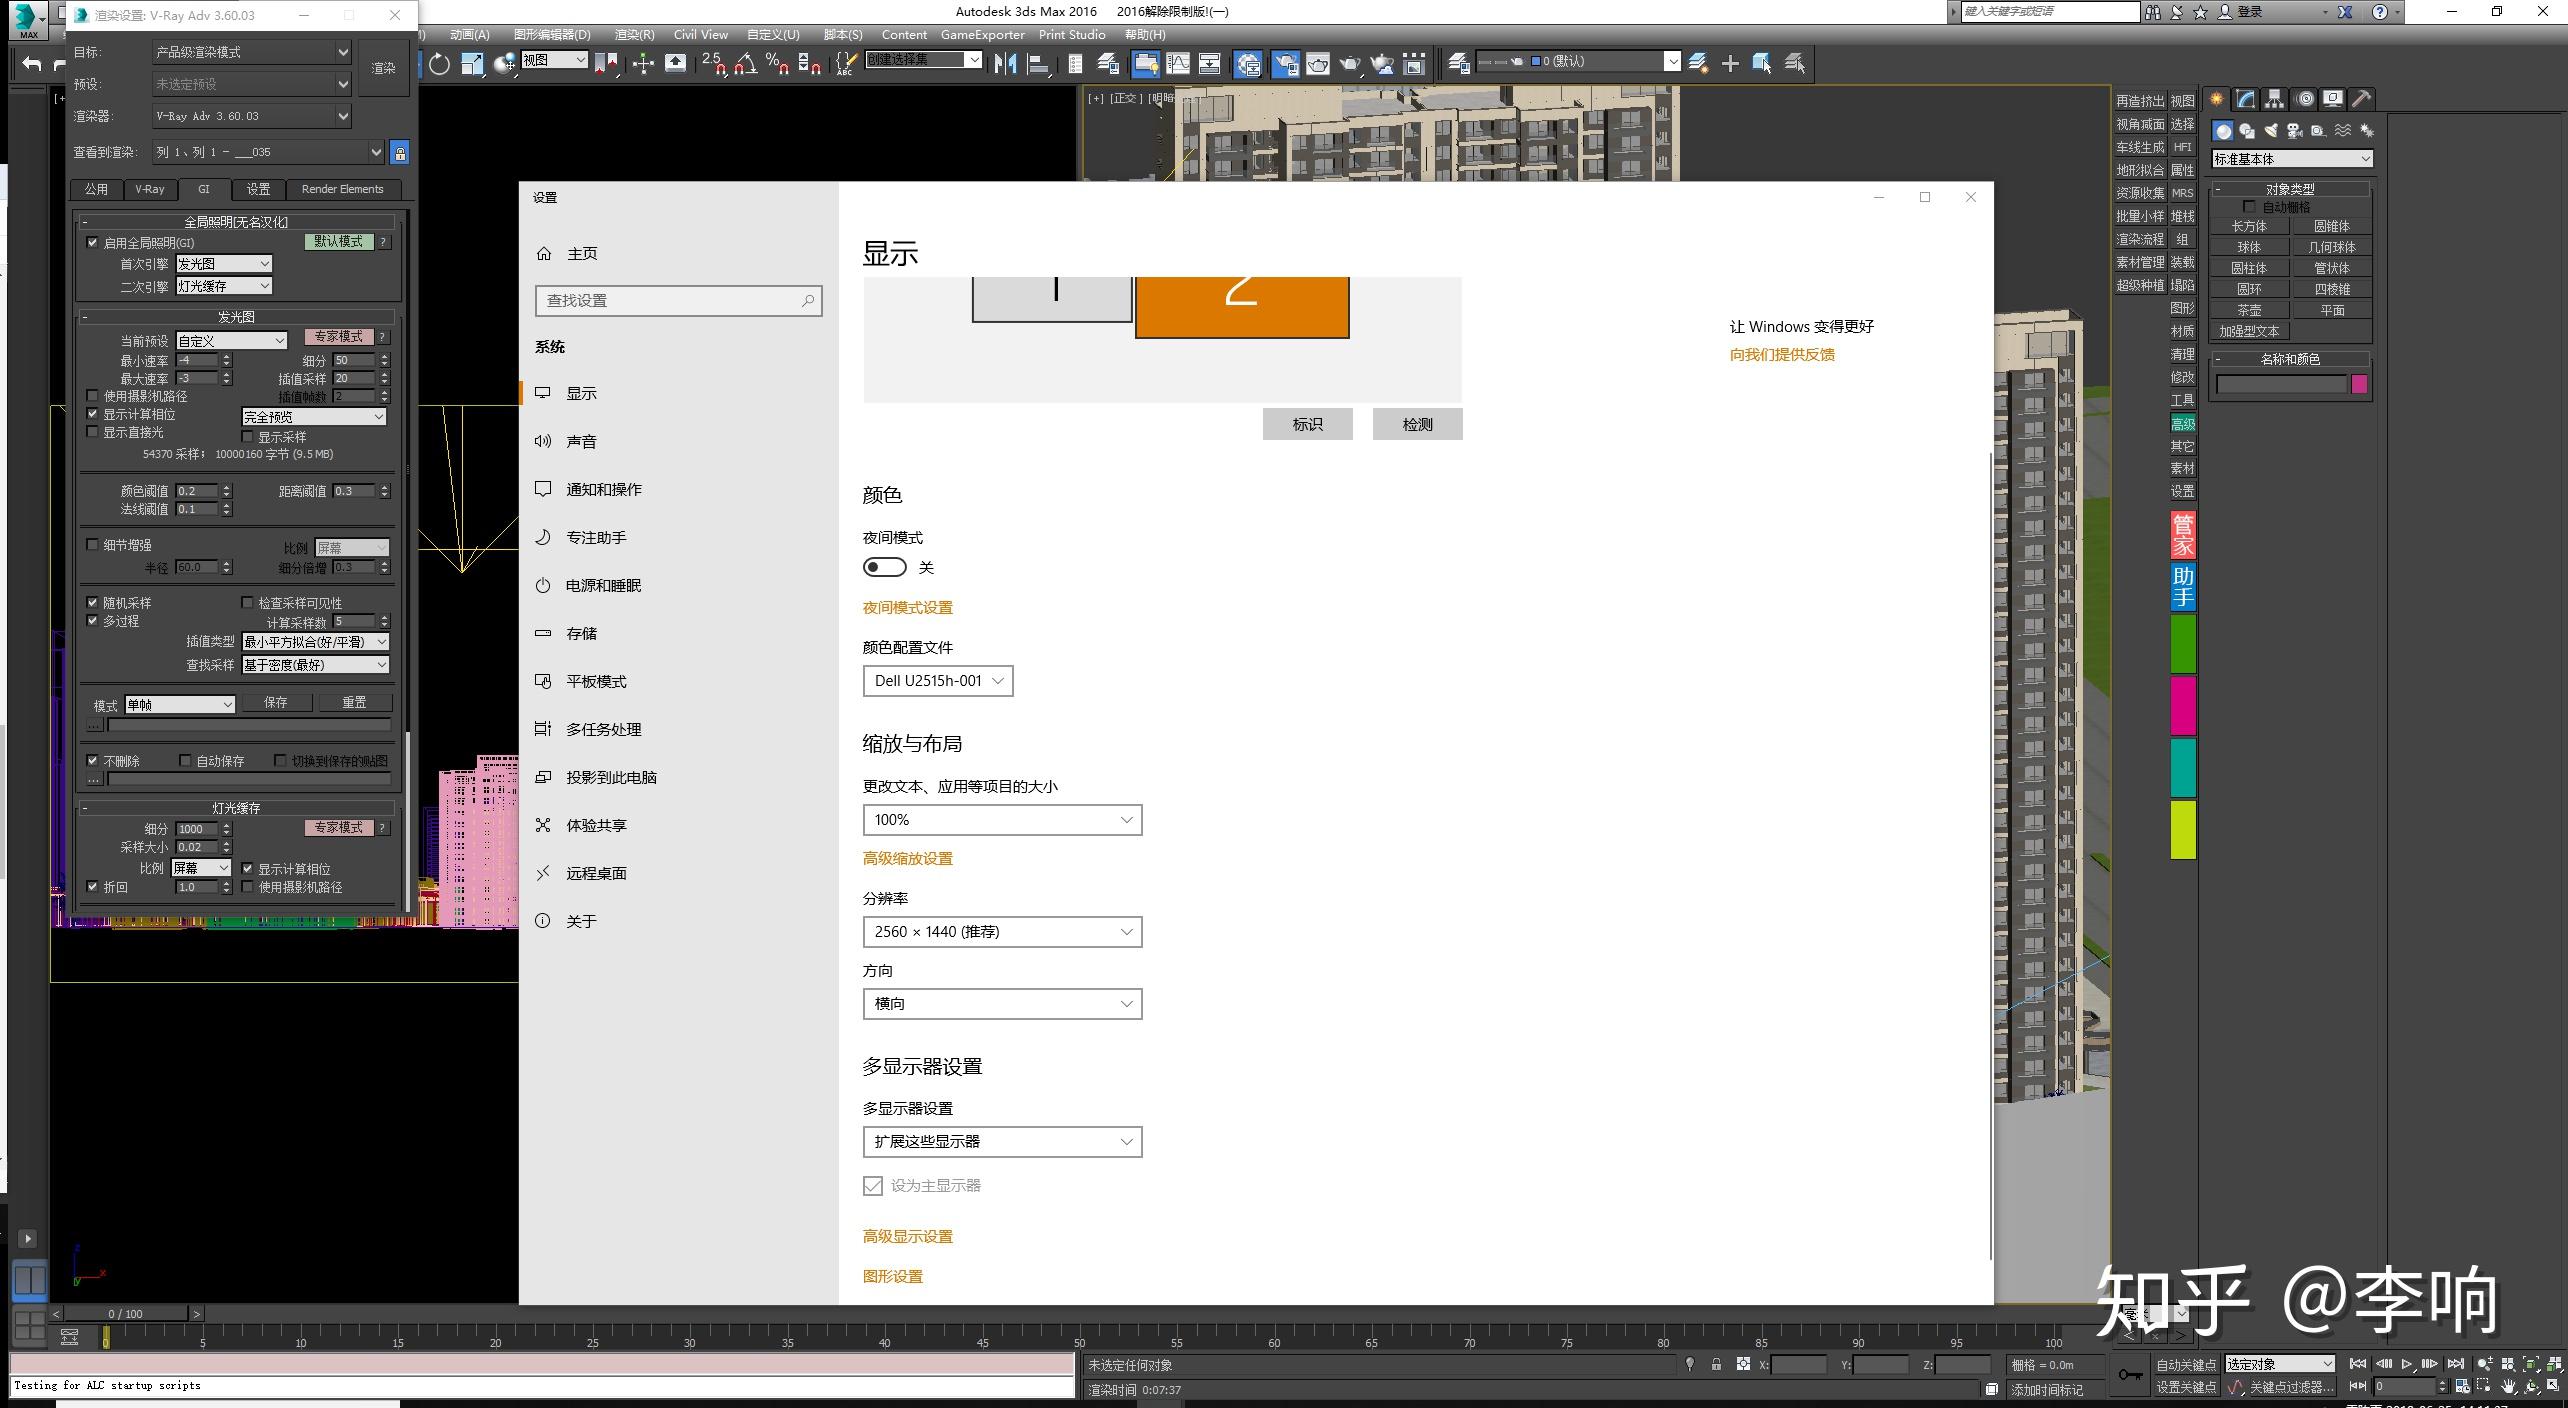This screenshot has height=1408, width=2568.
Task: Select the Rotate tool icon
Action: click(x=439, y=64)
